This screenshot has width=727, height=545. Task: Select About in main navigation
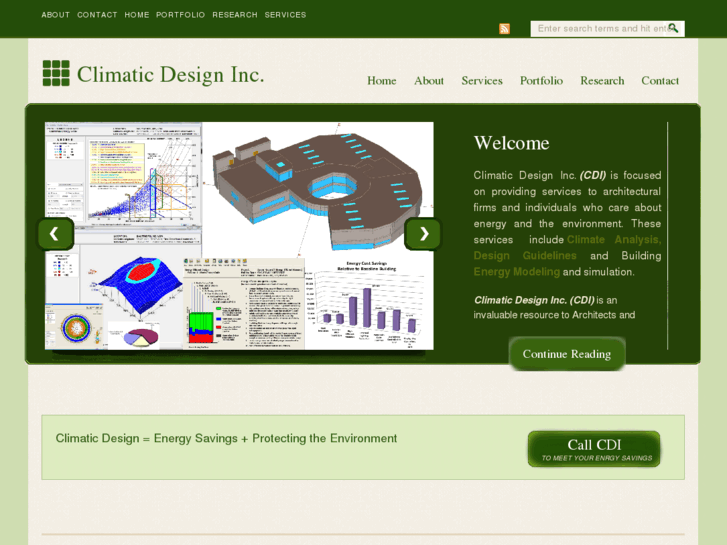[x=429, y=81]
